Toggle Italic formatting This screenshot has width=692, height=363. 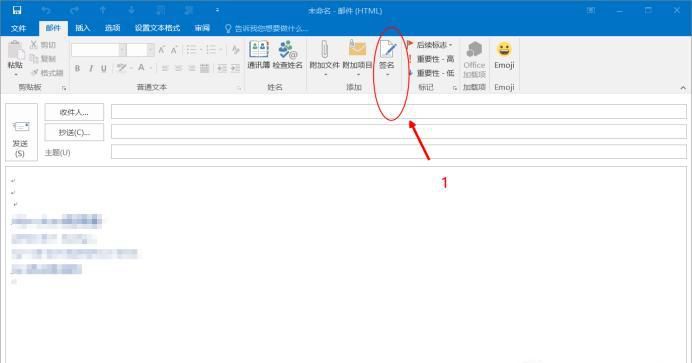click(91, 68)
